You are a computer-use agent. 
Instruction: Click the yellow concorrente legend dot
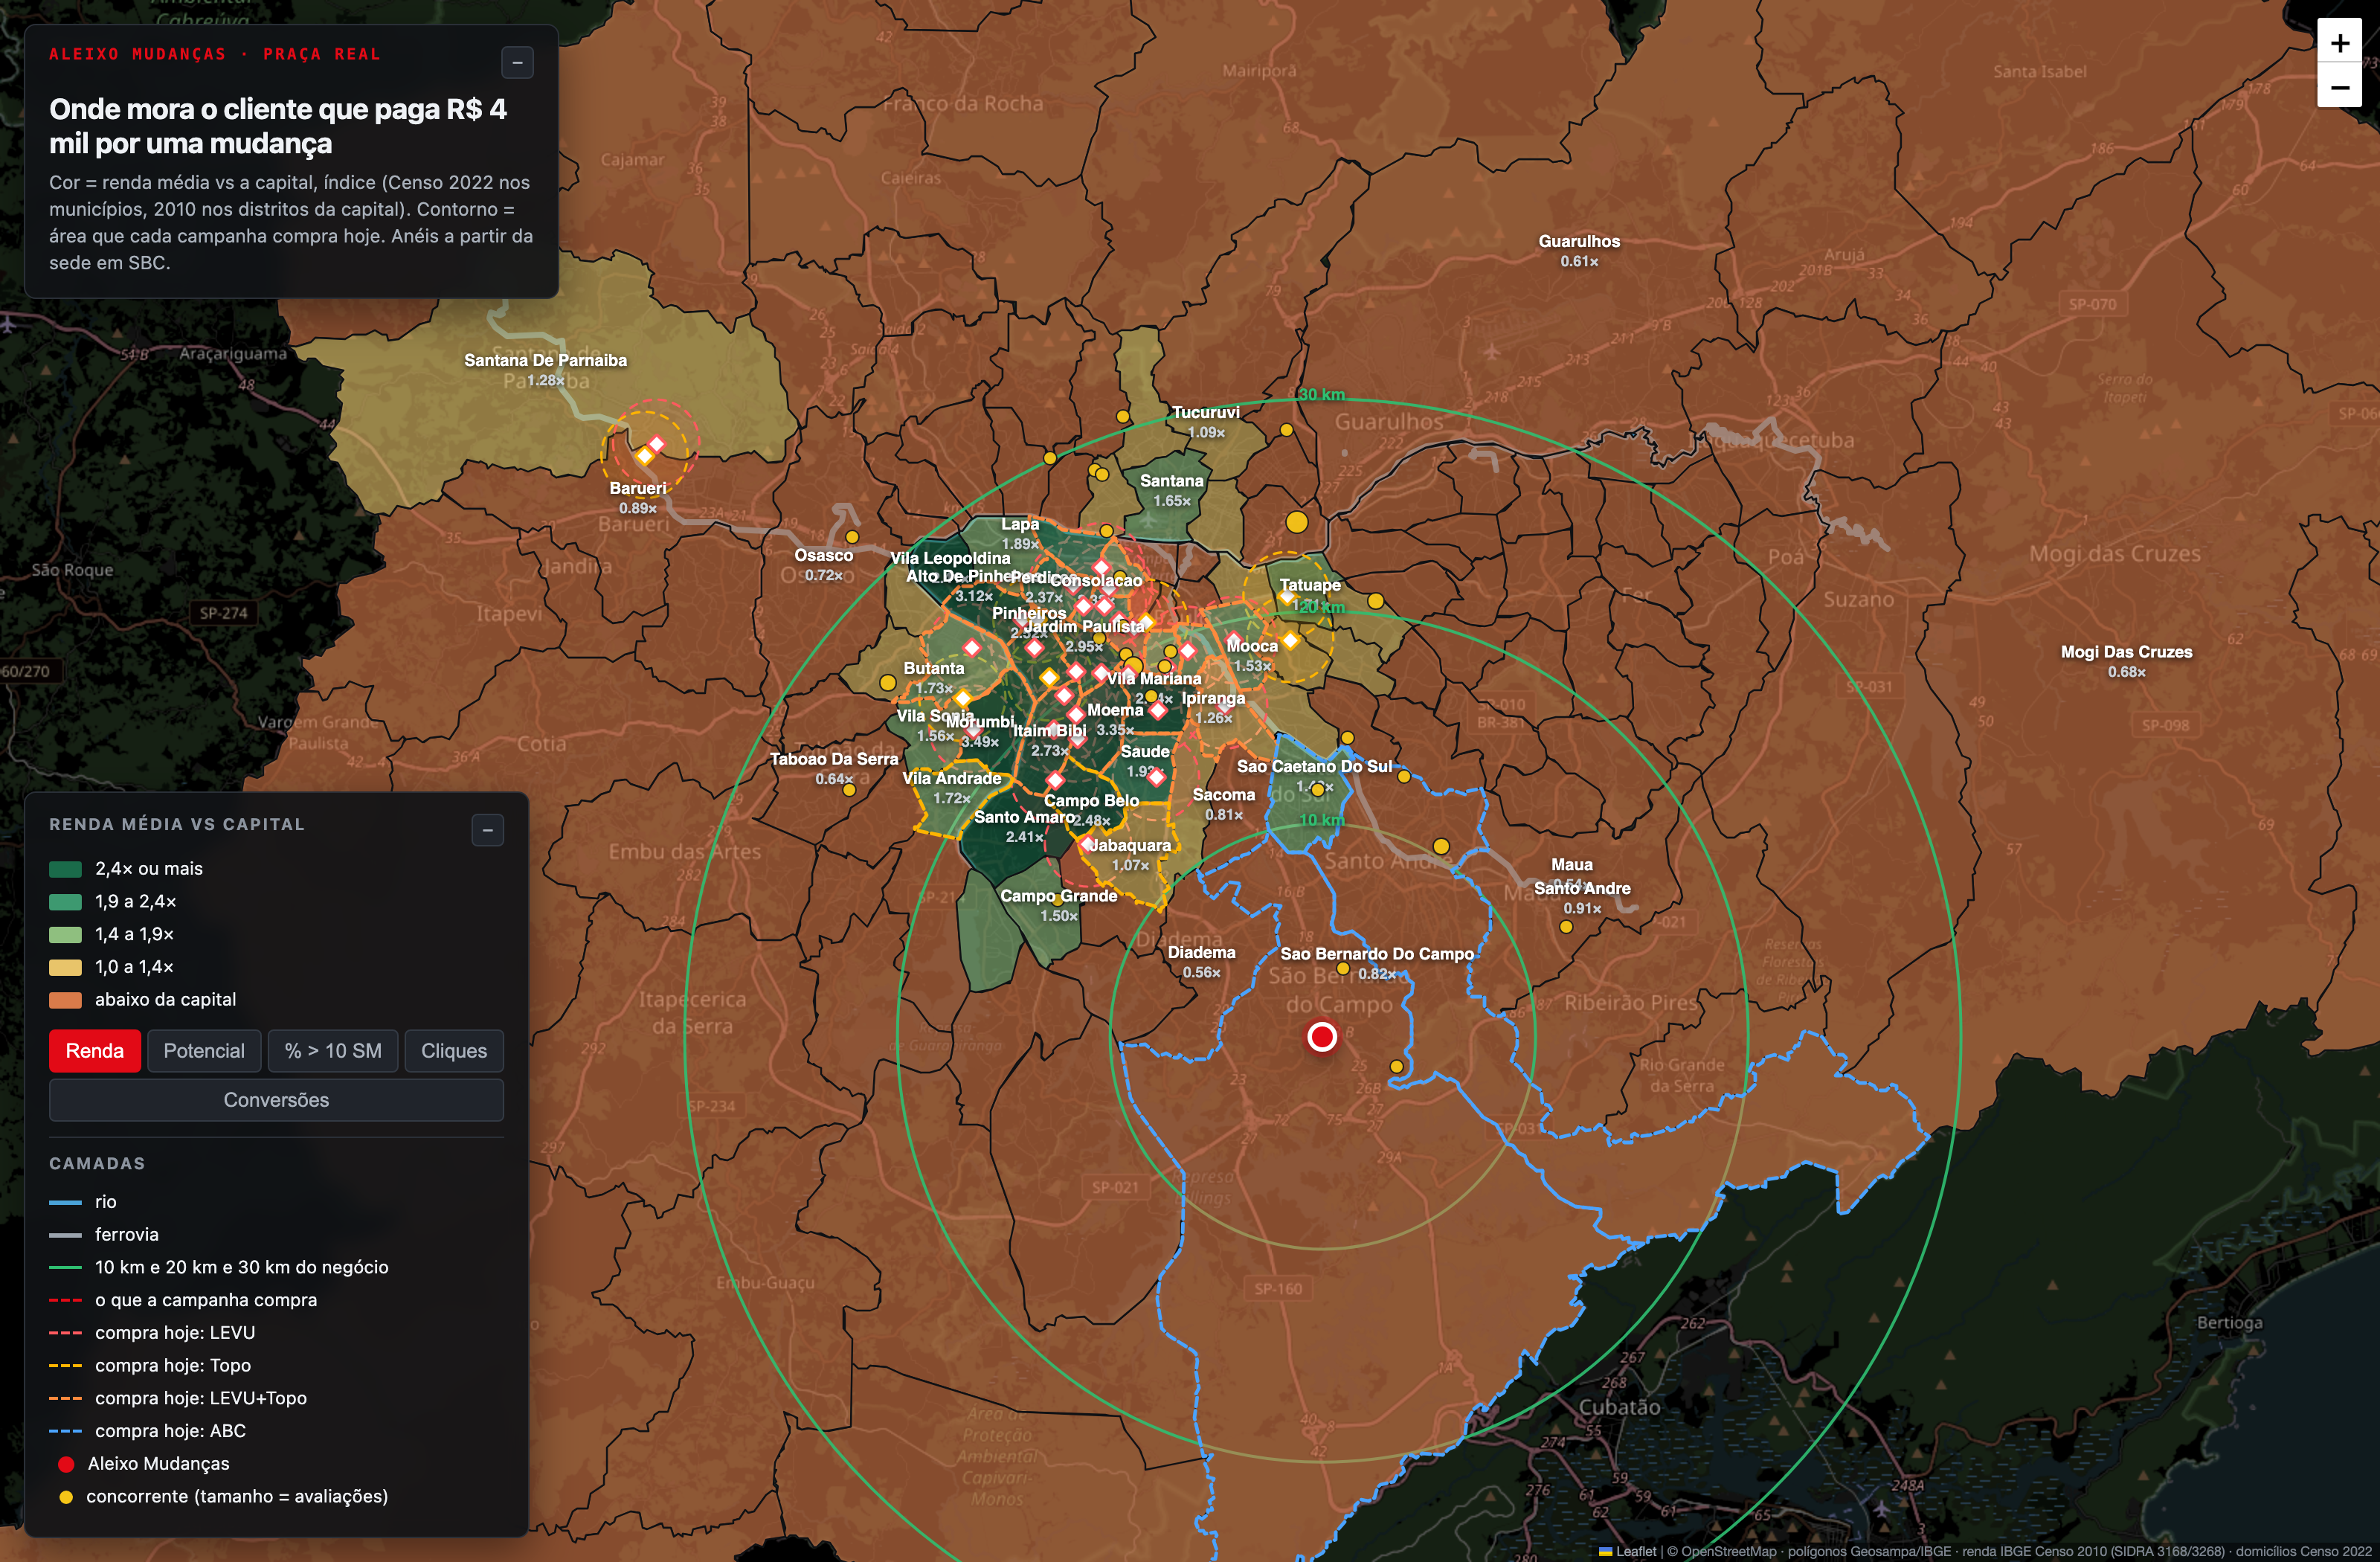point(66,1497)
